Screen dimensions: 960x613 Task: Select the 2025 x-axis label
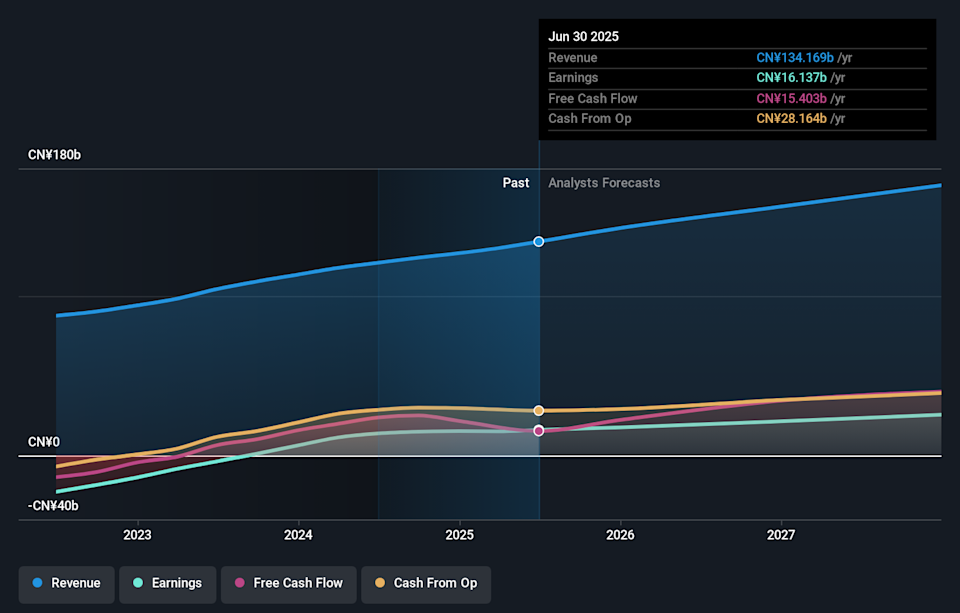[x=459, y=535]
